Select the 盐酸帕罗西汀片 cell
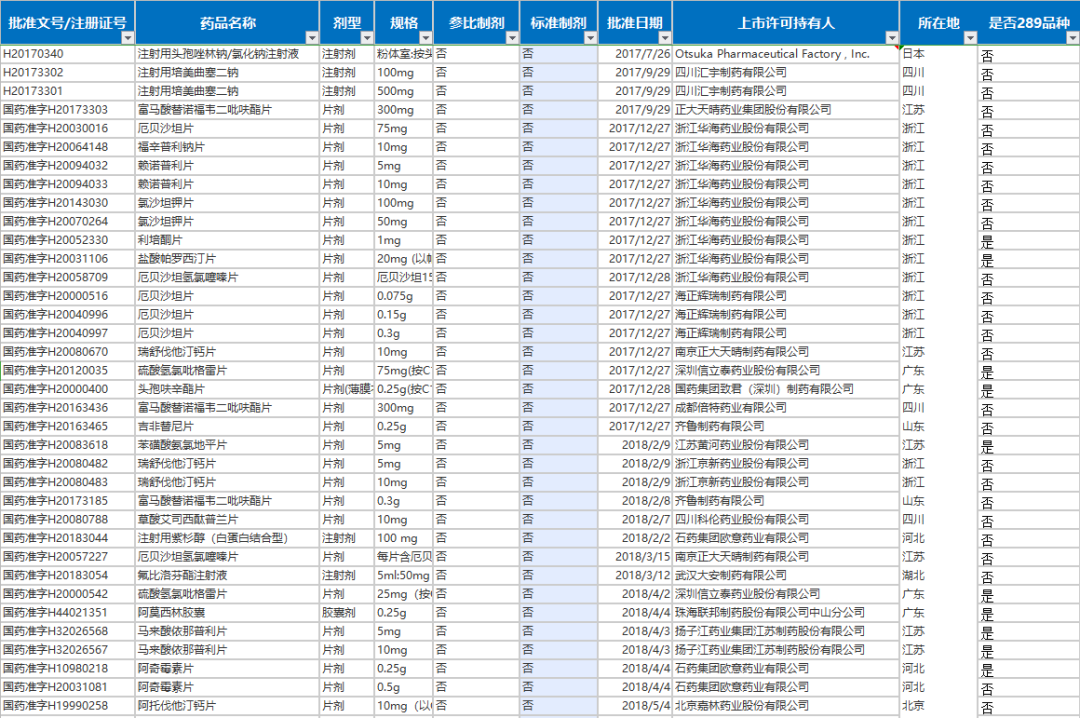This screenshot has height=718, width=1080. pos(227,258)
